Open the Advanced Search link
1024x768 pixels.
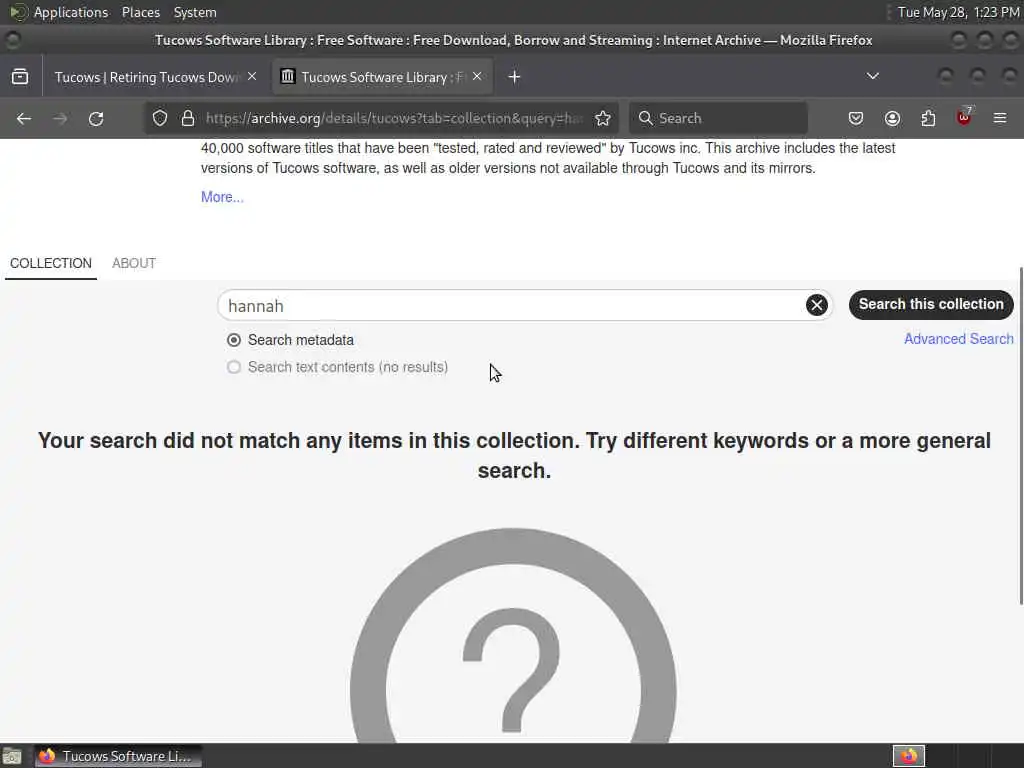[x=959, y=339]
